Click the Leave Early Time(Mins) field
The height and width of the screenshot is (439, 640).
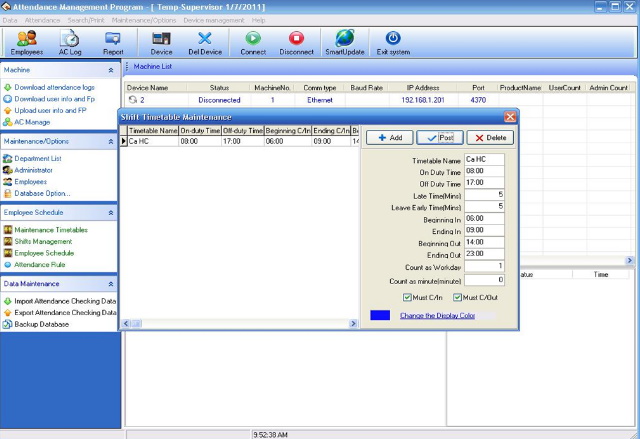click(x=484, y=206)
